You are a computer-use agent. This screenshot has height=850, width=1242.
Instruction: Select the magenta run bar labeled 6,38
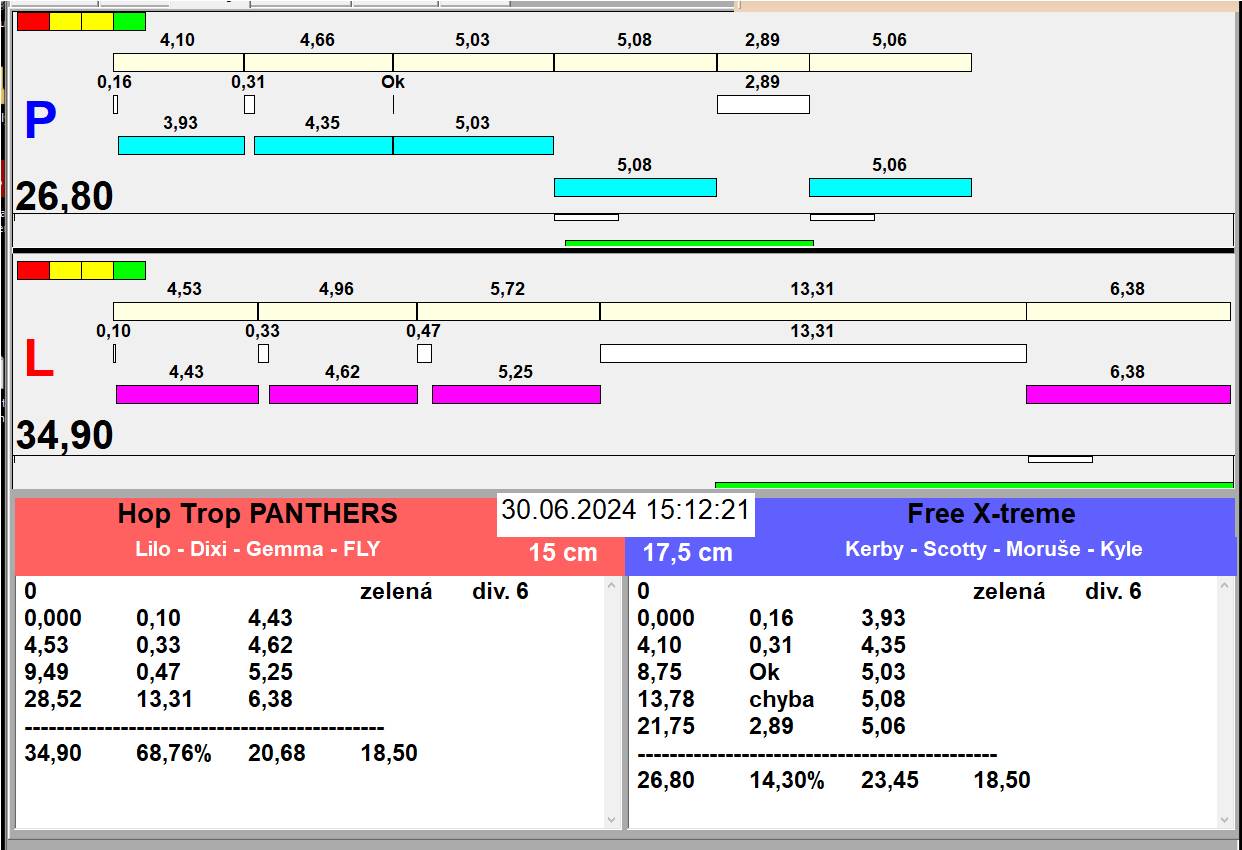[1128, 394]
